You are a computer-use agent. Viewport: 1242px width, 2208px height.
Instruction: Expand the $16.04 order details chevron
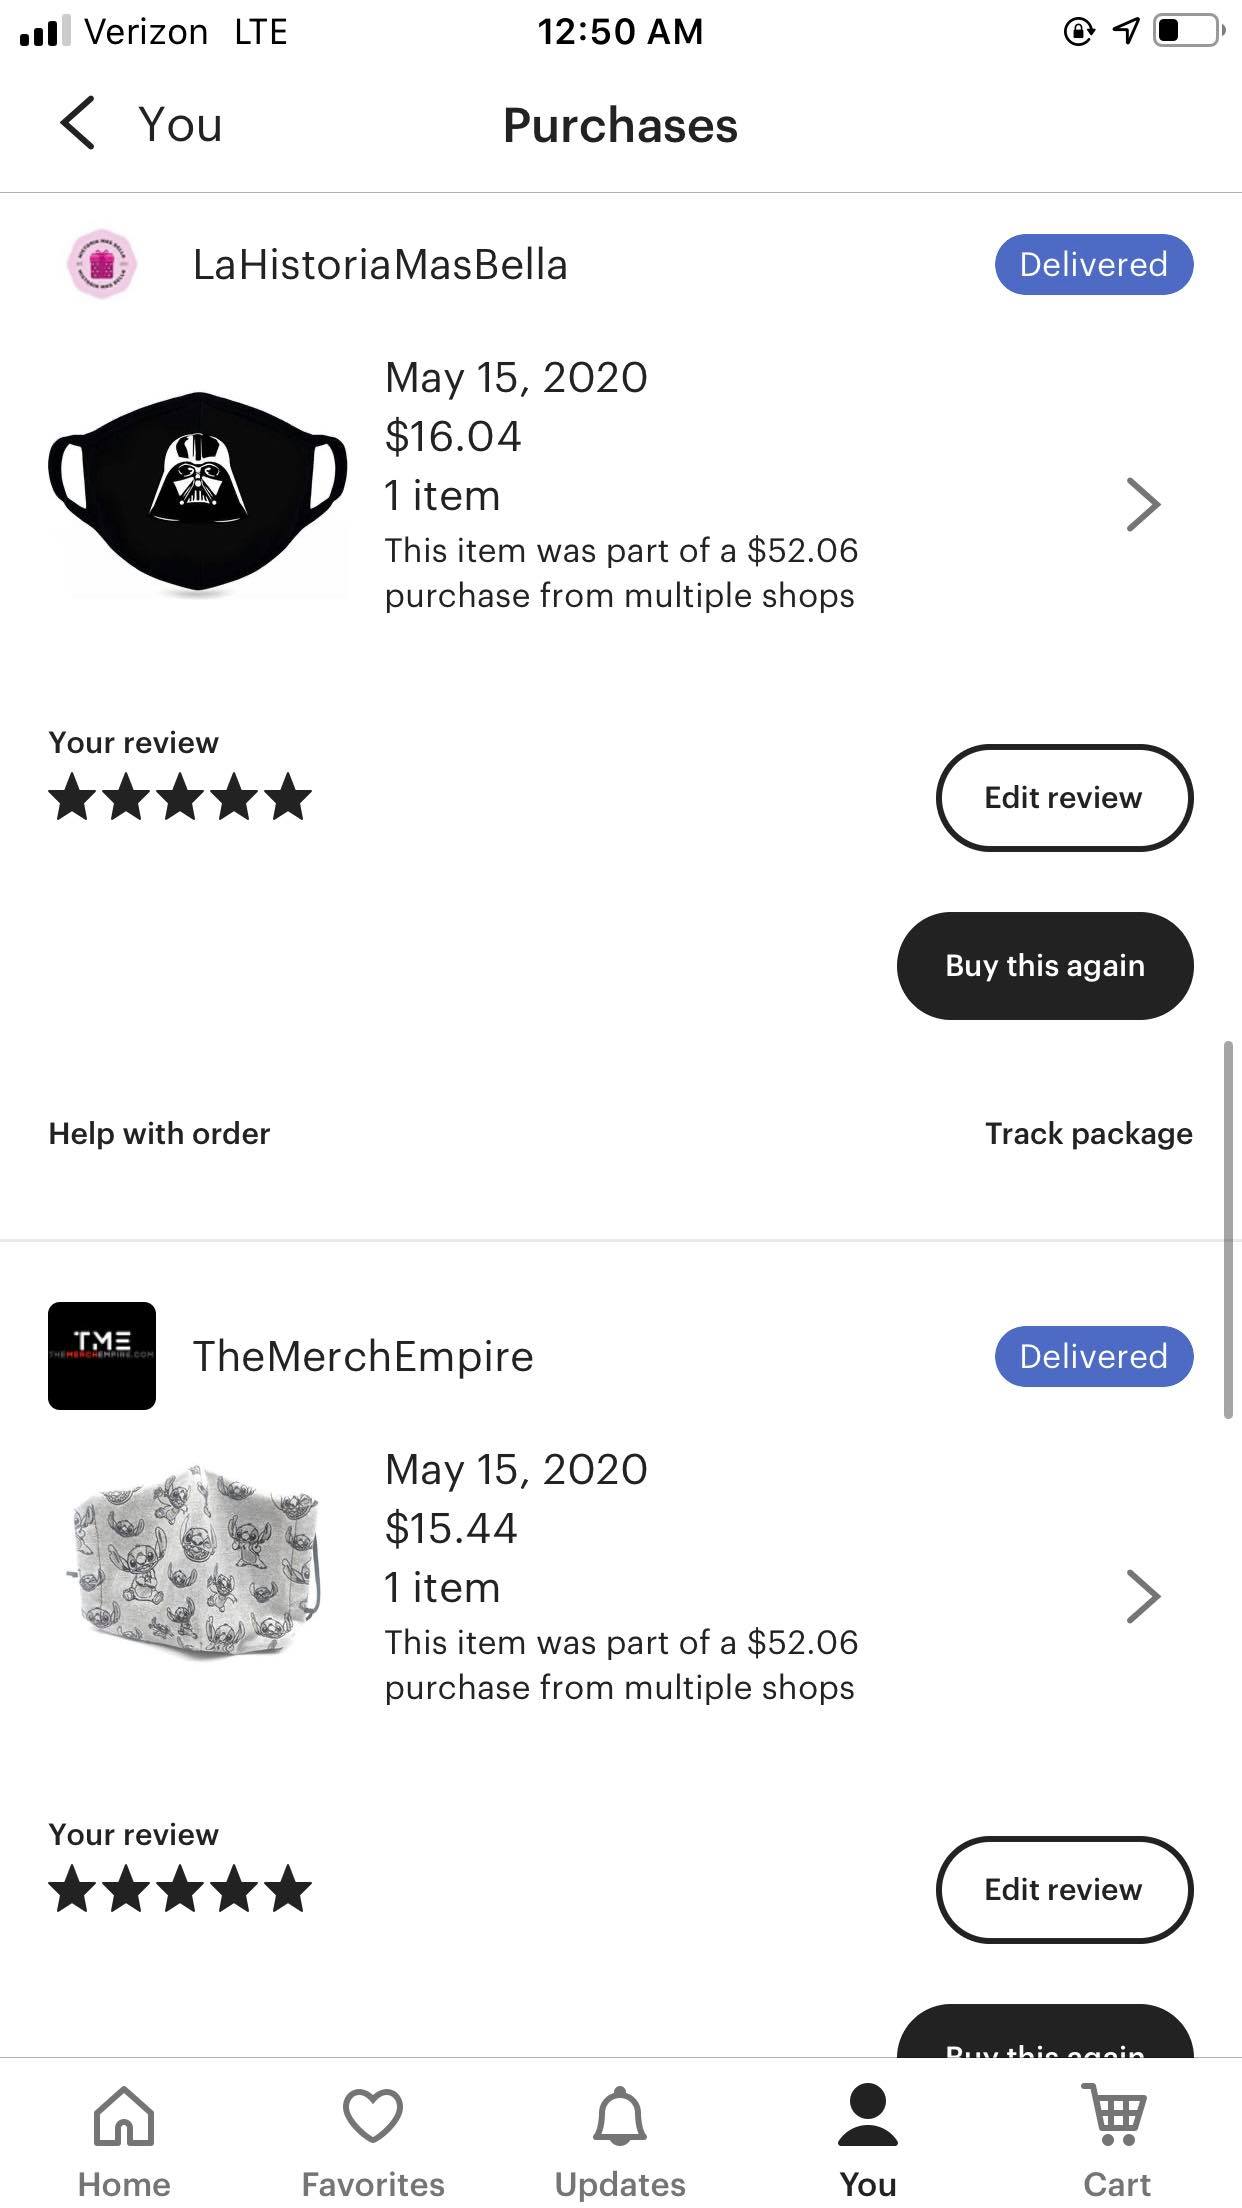(1143, 504)
